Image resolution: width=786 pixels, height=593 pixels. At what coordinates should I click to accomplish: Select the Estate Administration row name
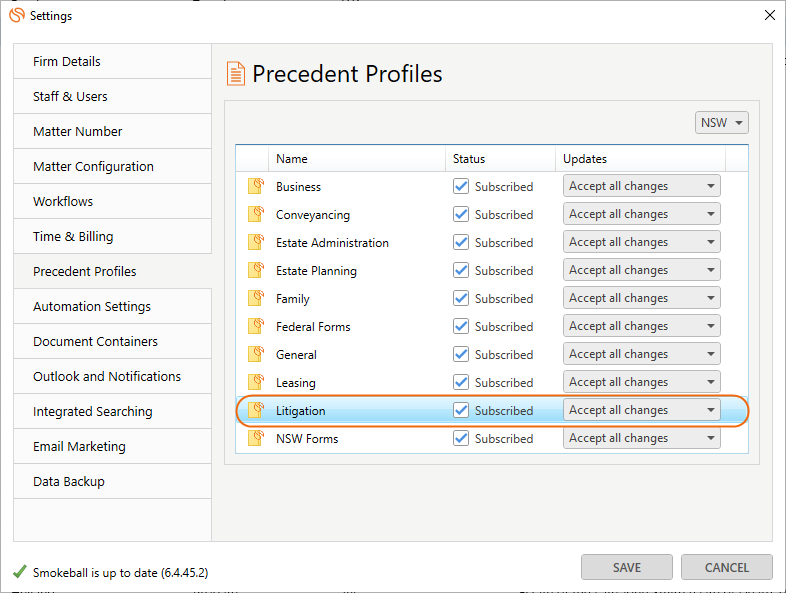pyautogui.click(x=332, y=243)
